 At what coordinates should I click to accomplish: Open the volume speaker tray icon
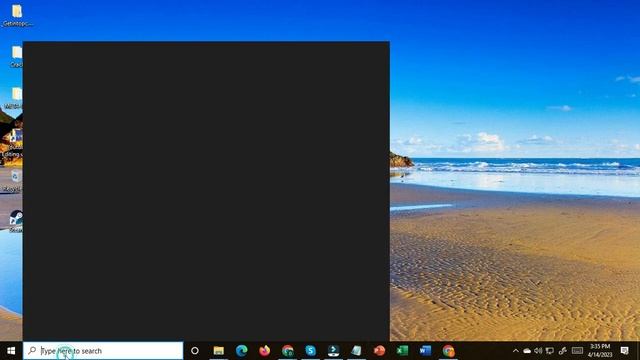coord(538,351)
